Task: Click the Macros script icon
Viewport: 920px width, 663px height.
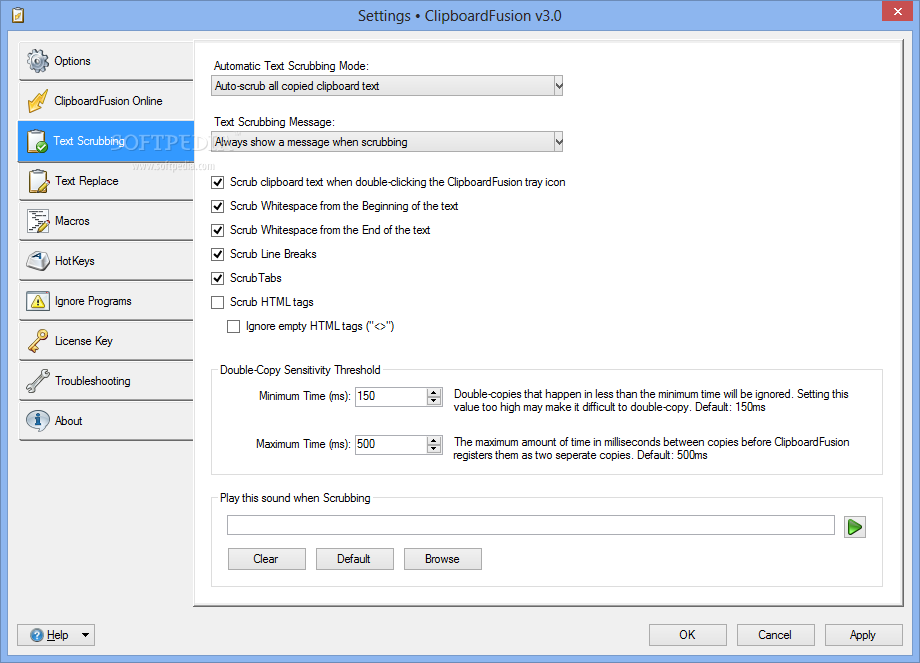Action: click(38, 221)
